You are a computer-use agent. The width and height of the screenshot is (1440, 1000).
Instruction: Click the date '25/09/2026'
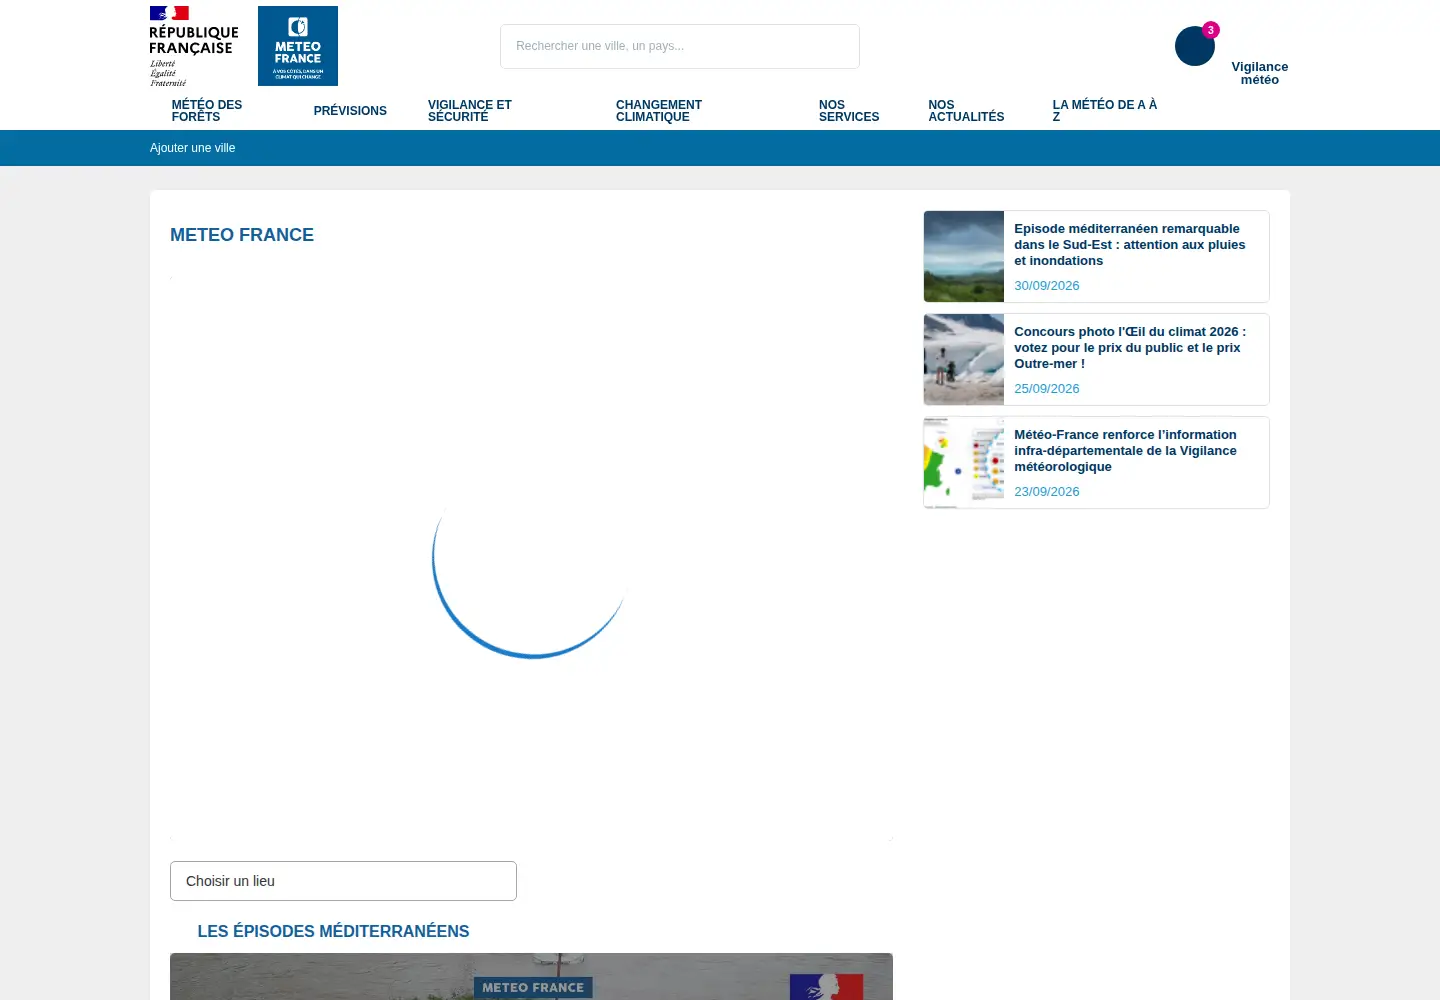pyautogui.click(x=1047, y=389)
